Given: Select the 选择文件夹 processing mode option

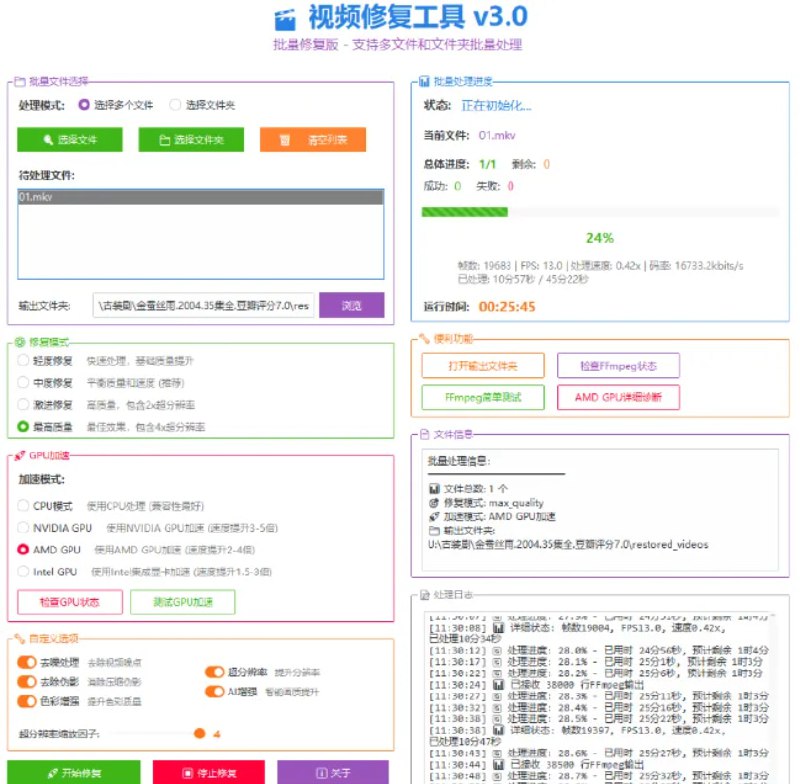Looking at the screenshot, I should [176, 104].
